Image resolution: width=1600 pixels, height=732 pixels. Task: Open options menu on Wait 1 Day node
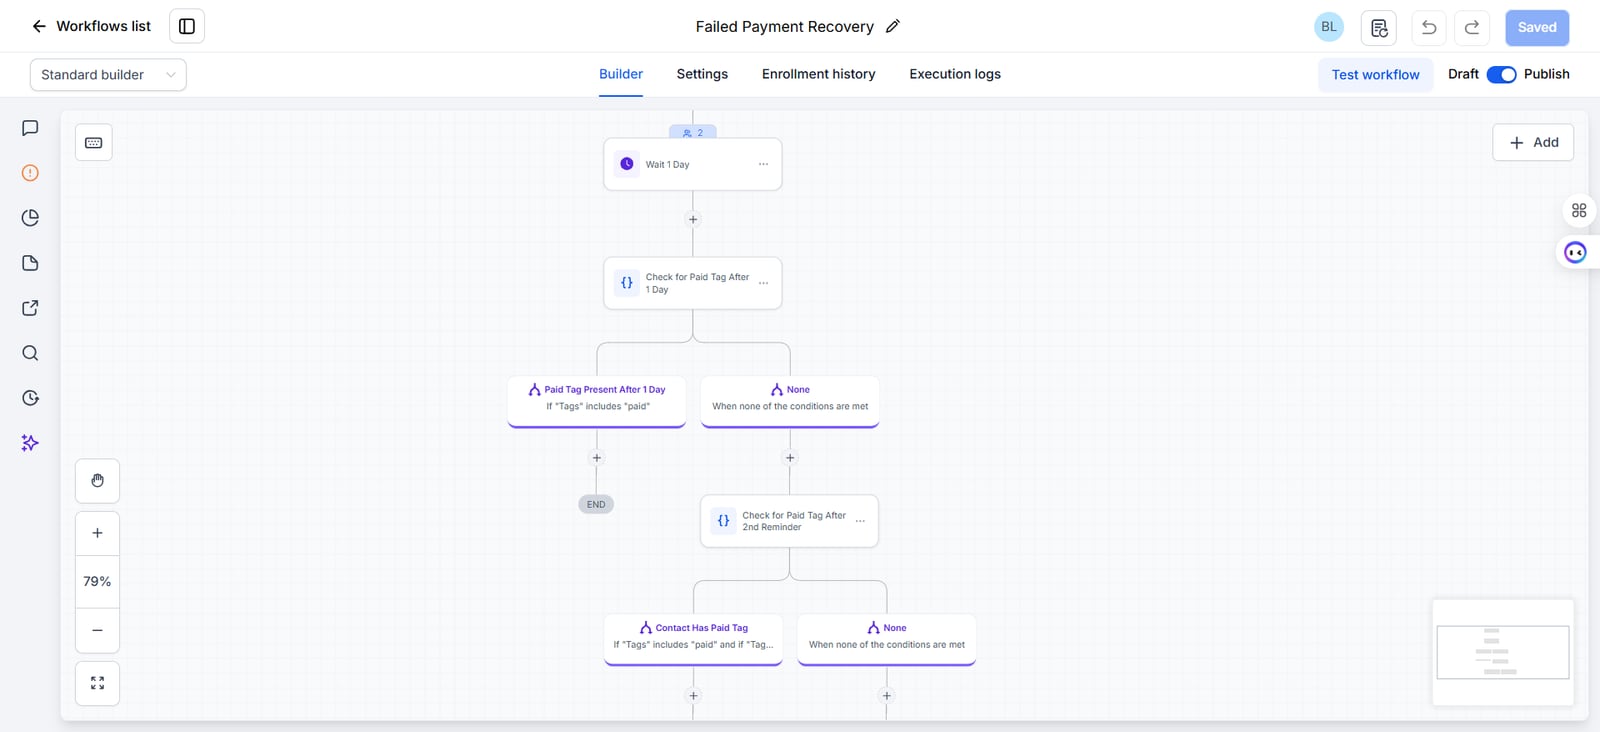(763, 164)
